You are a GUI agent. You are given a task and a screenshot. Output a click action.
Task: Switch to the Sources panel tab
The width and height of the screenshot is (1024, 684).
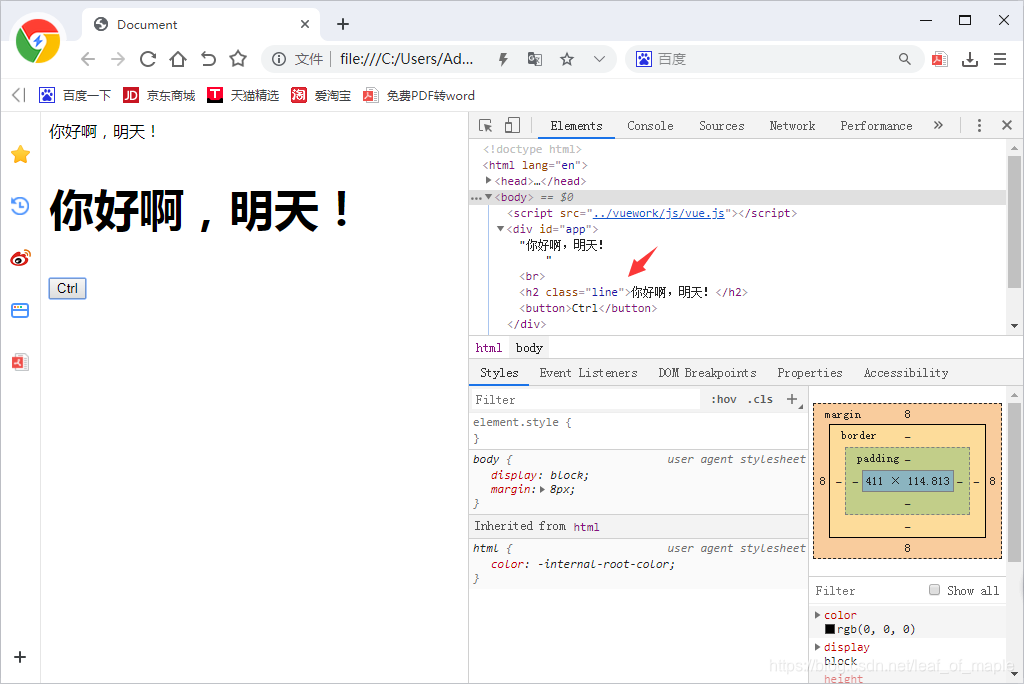(x=722, y=126)
